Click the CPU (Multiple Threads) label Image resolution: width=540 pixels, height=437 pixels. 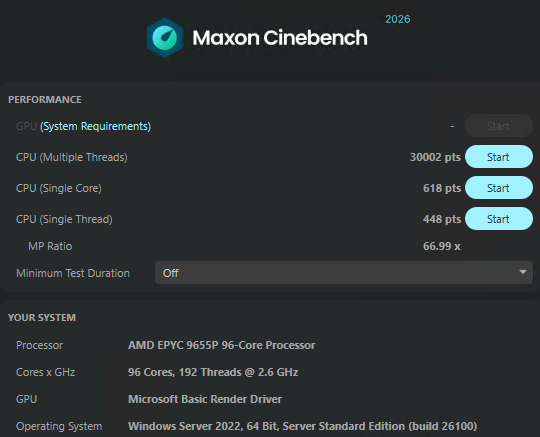pos(72,157)
